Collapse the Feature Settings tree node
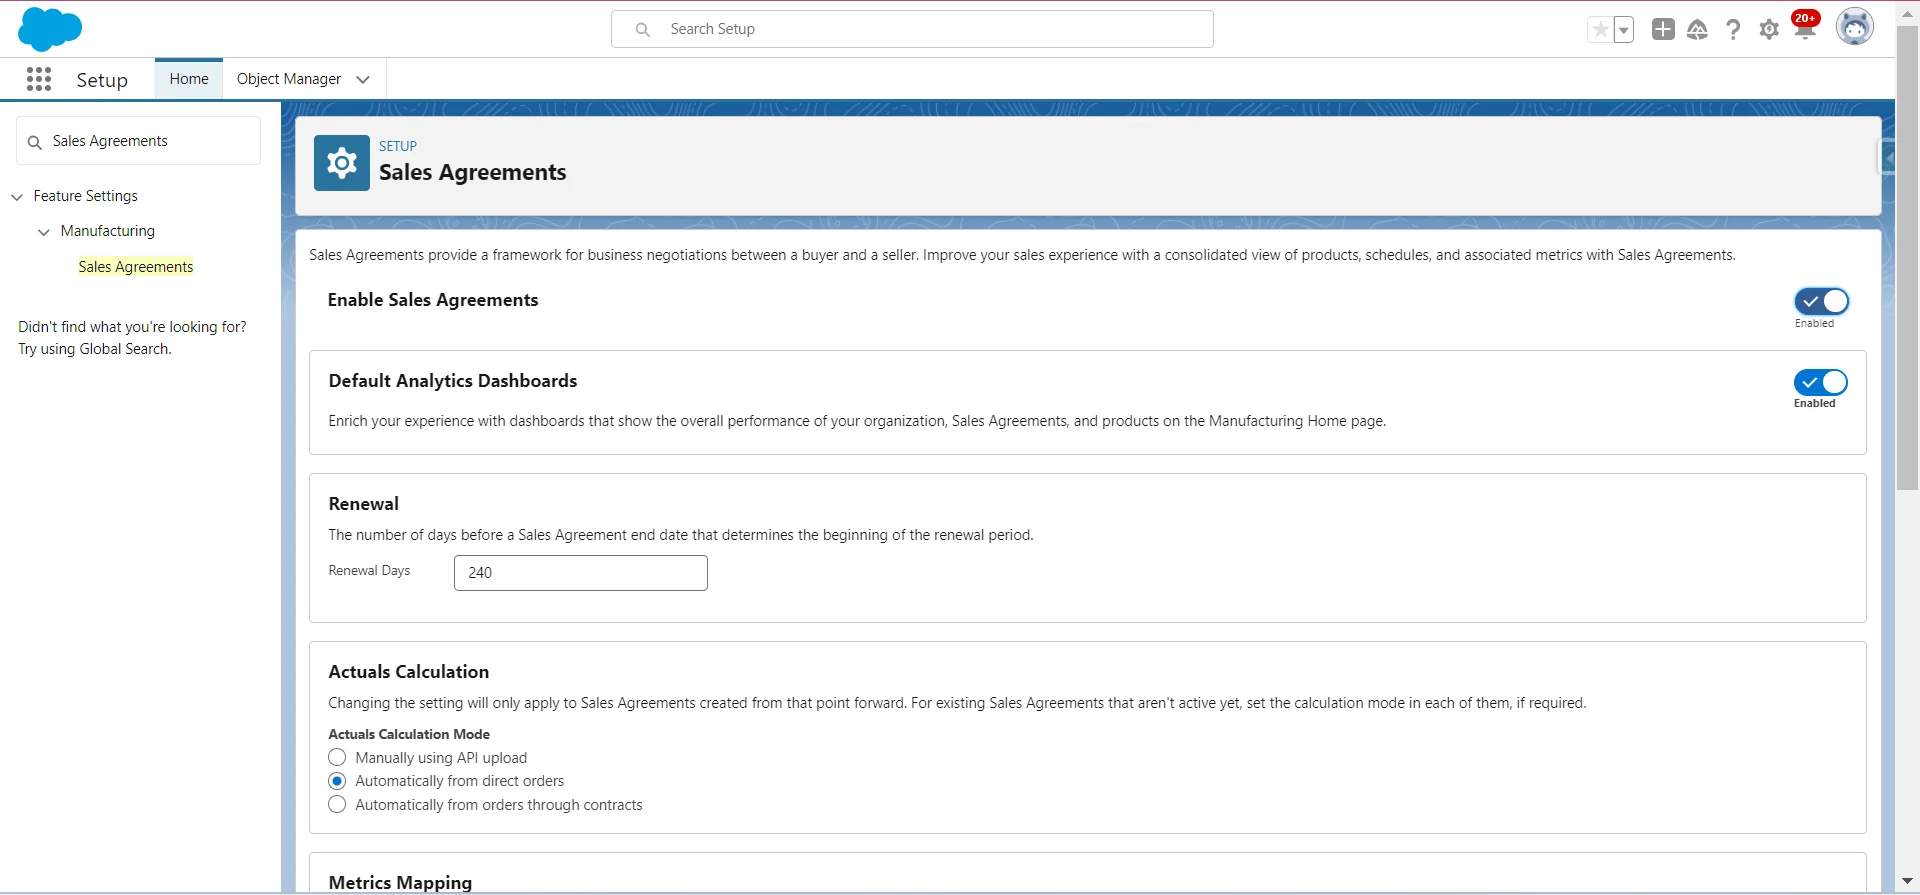 click(x=17, y=197)
